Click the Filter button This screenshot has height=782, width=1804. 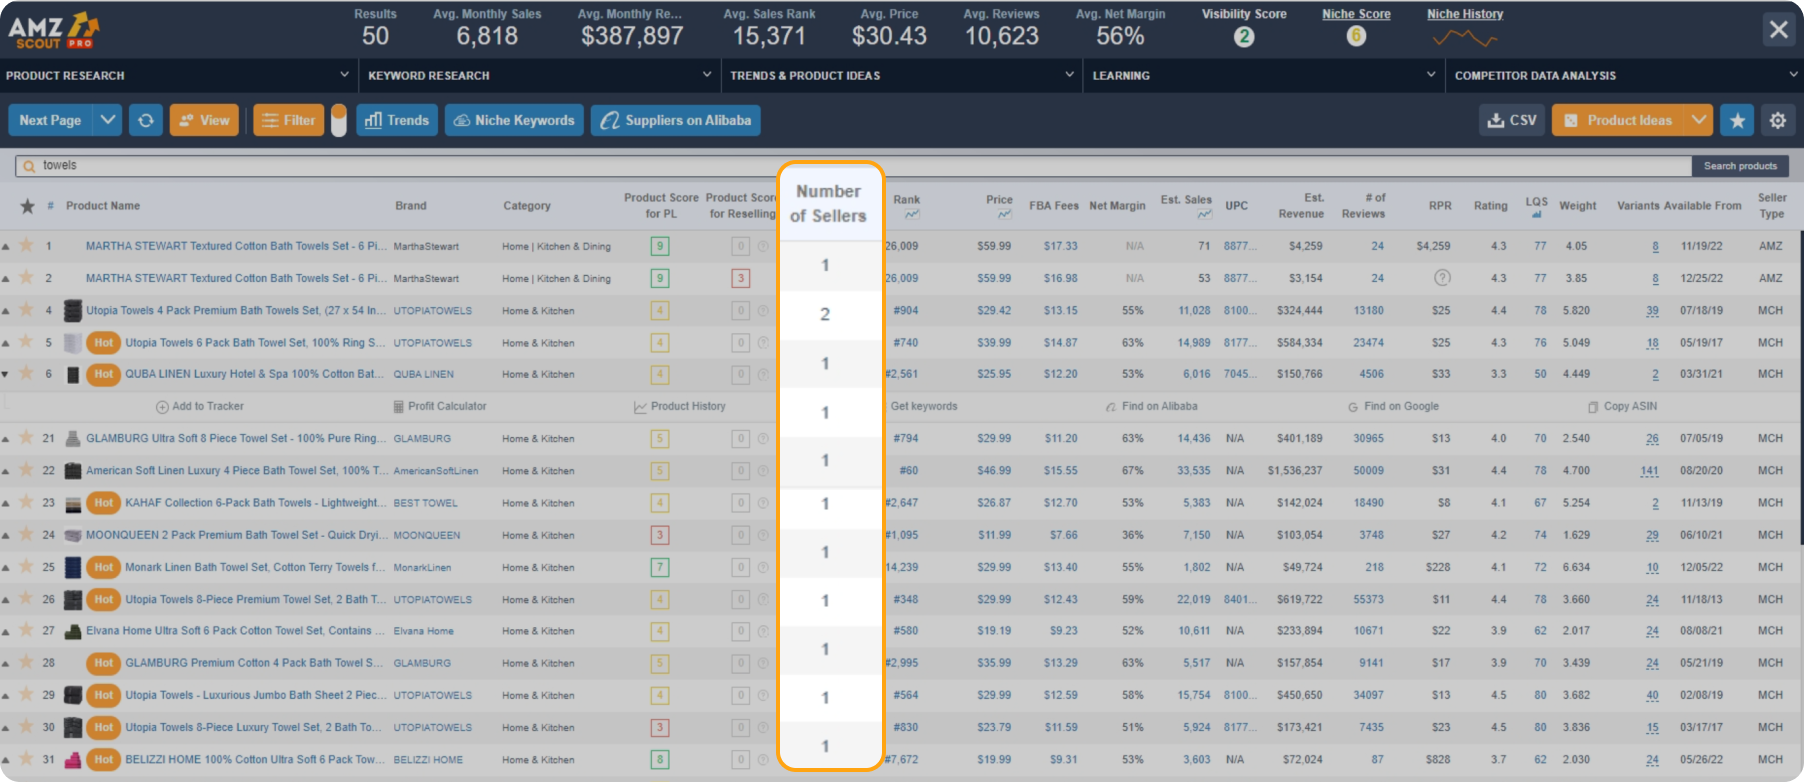coord(289,120)
